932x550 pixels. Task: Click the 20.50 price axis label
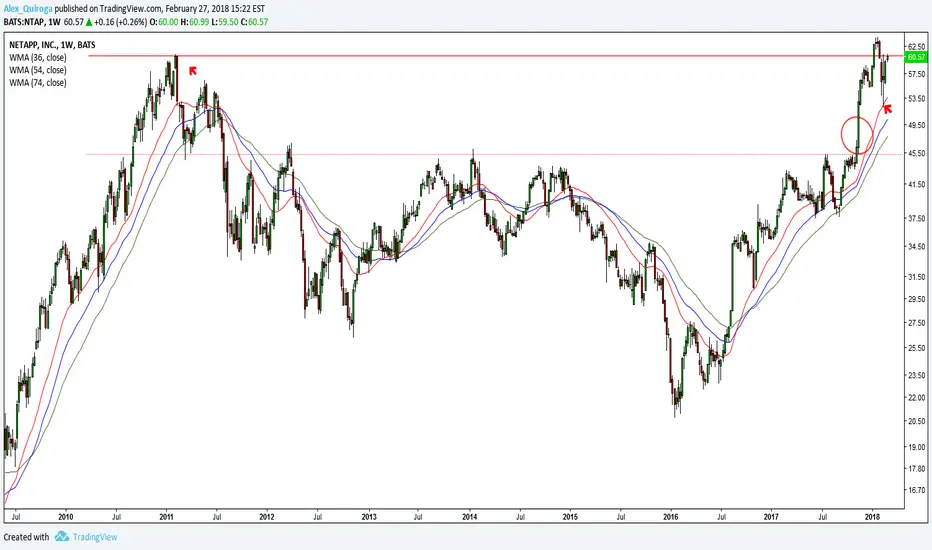pyautogui.click(x=916, y=421)
